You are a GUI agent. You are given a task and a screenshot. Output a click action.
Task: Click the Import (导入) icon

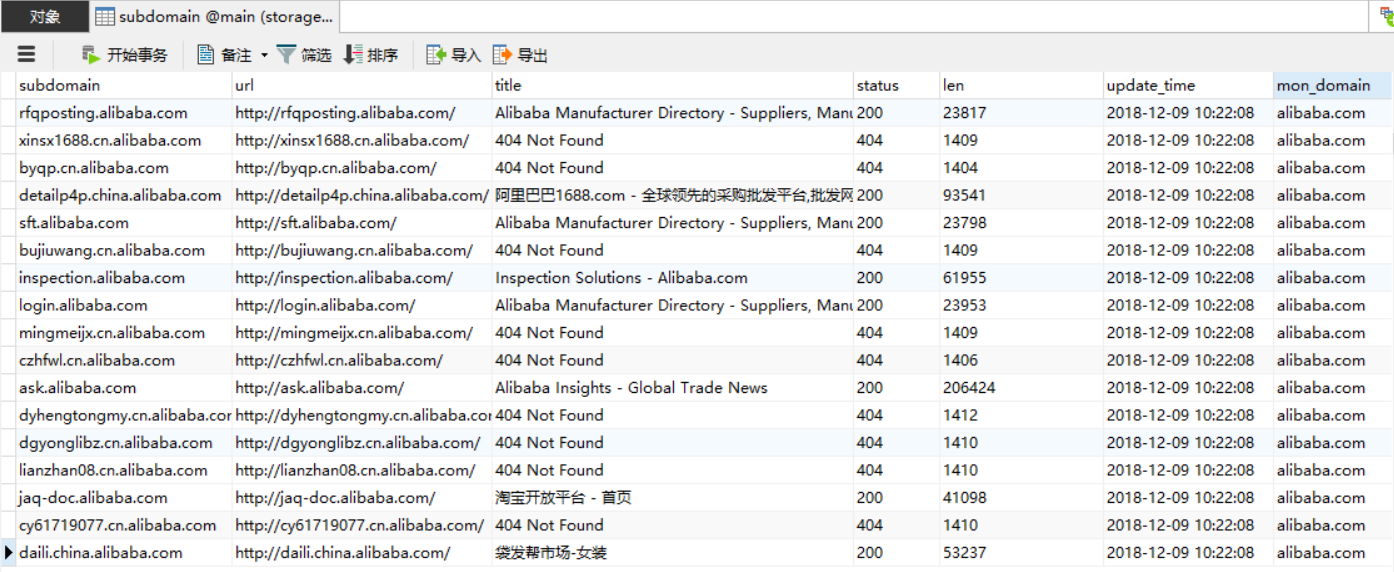point(436,55)
